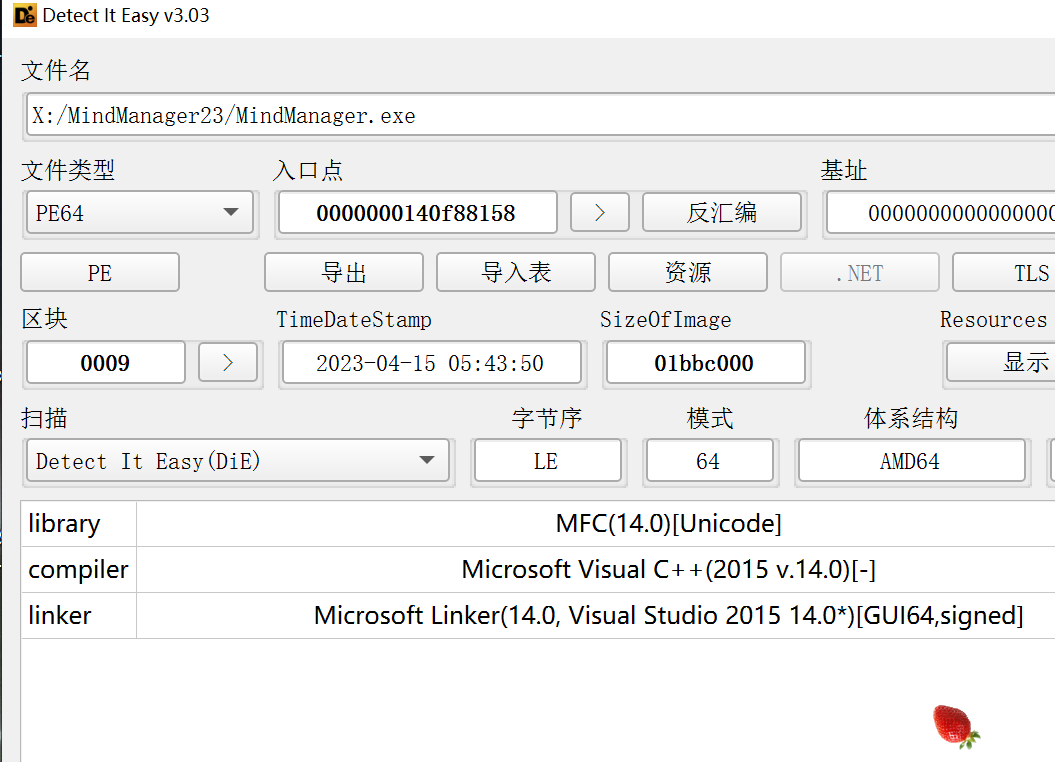Click the 'linker' row label
The image size is (1055, 762).
[60, 615]
